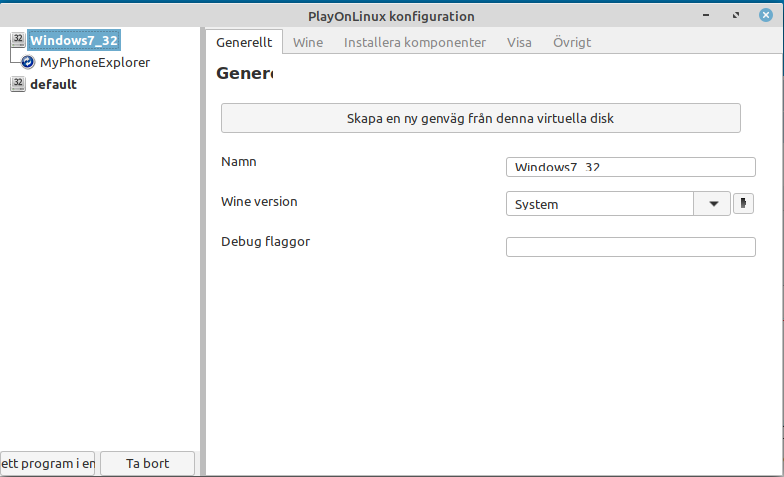Switch to the Generellt tab

244,42
